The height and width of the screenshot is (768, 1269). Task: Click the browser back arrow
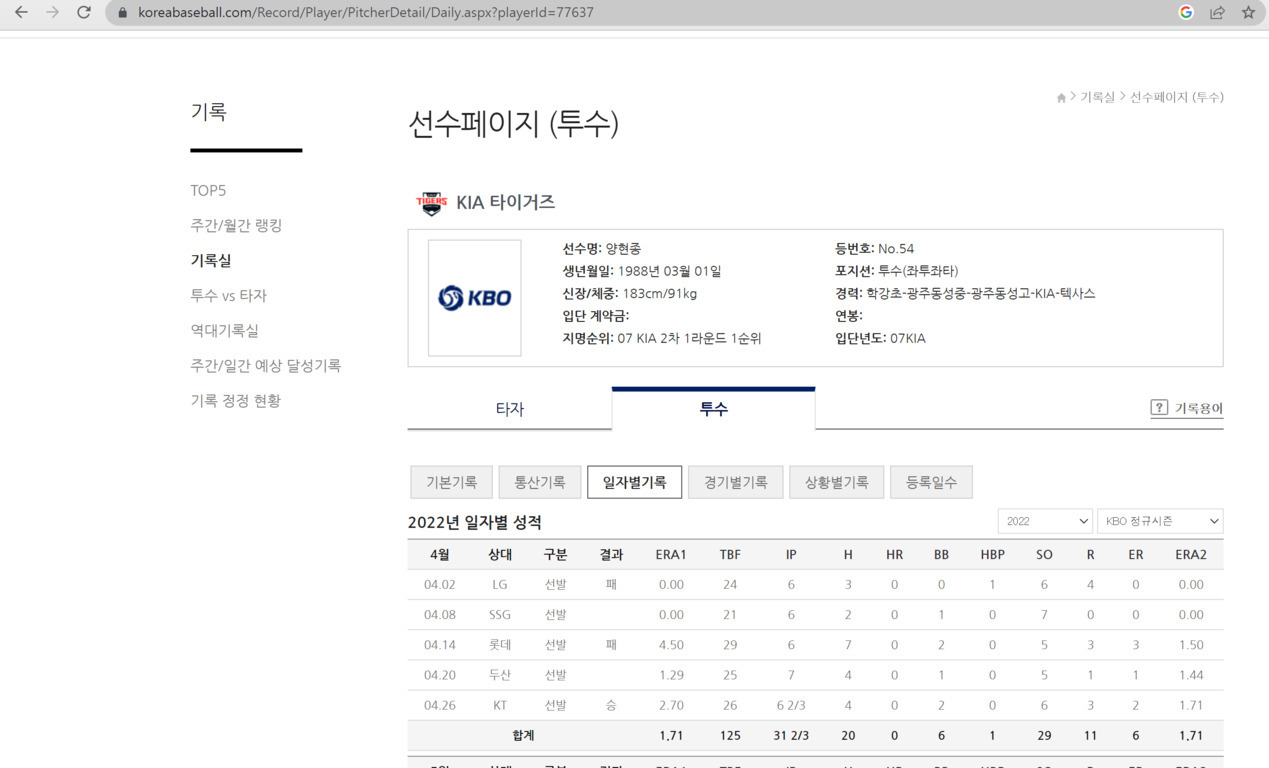tap(20, 14)
